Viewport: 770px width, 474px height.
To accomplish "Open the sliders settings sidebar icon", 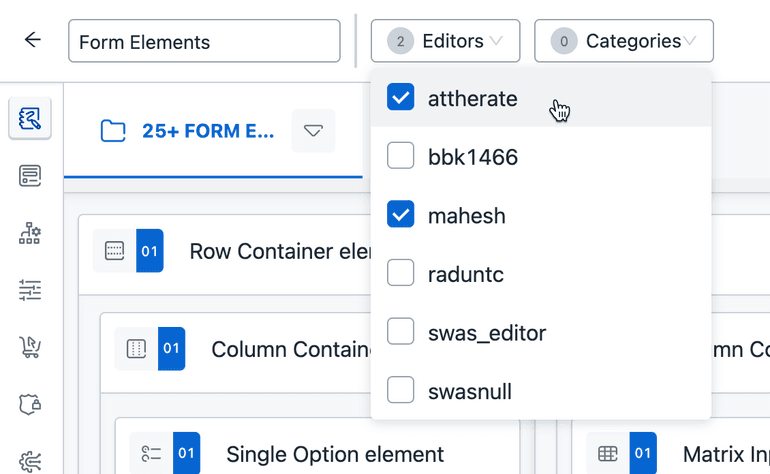I will tap(30, 290).
